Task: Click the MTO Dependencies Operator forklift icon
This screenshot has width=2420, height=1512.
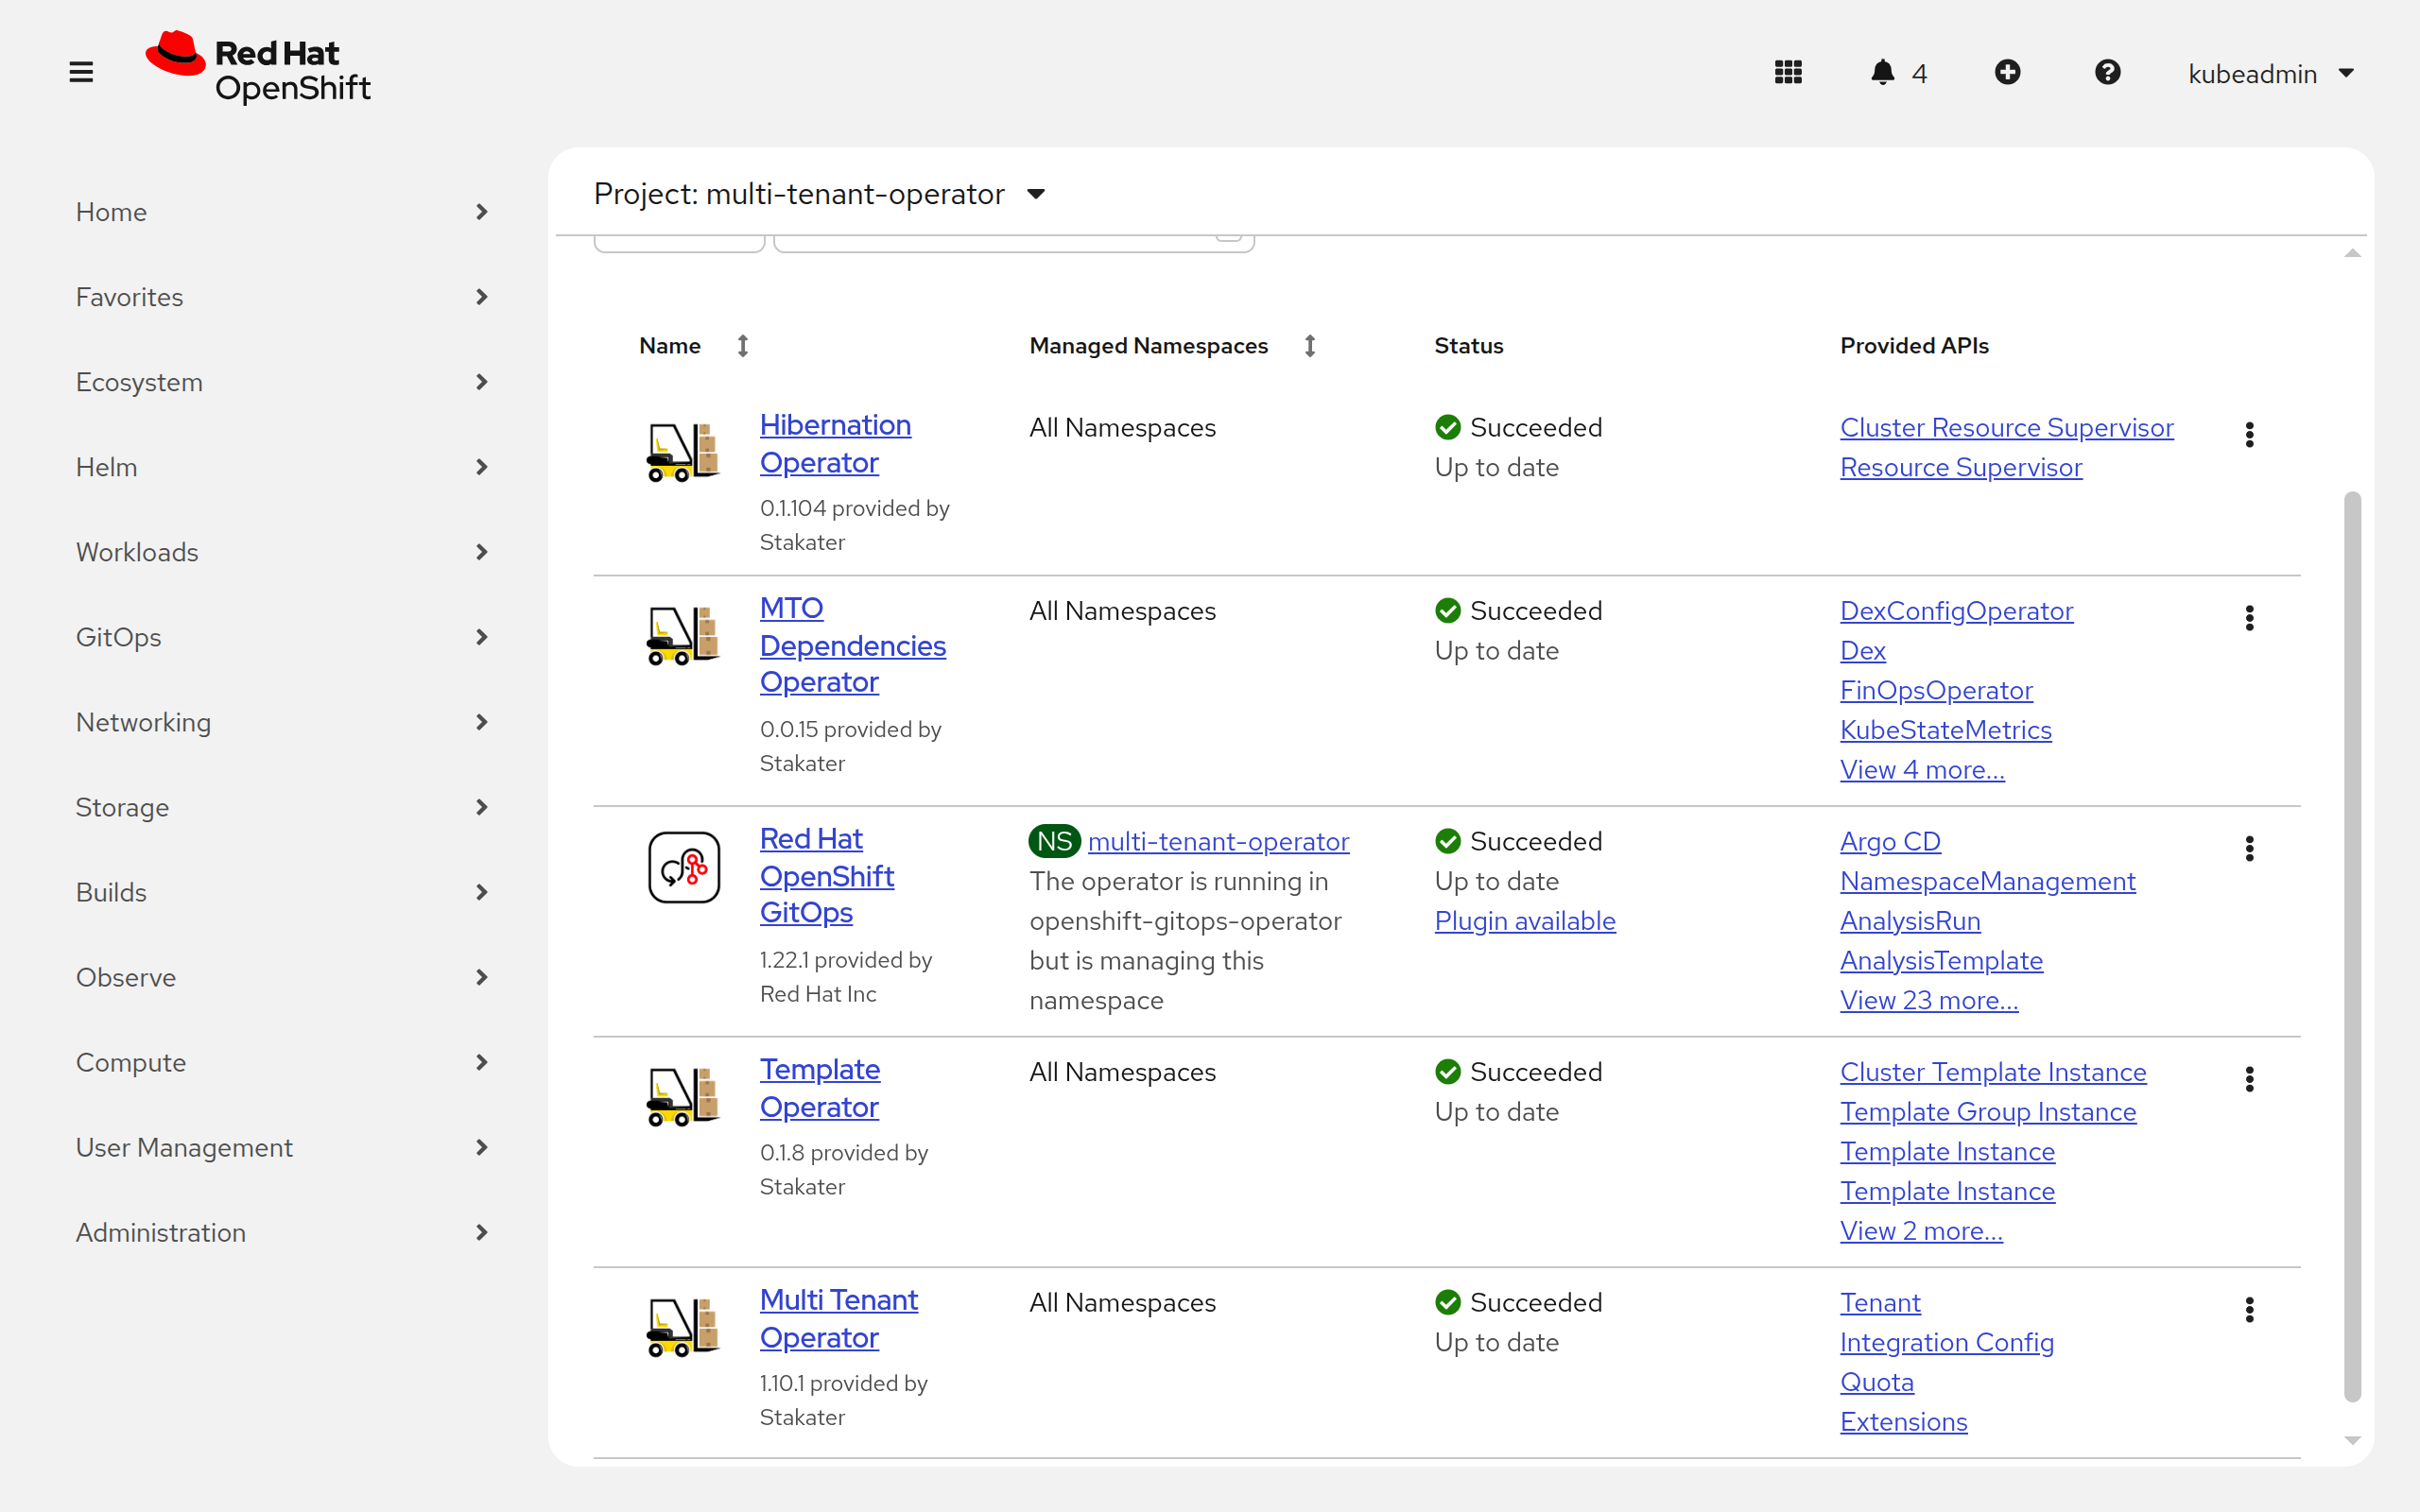Action: (684, 636)
